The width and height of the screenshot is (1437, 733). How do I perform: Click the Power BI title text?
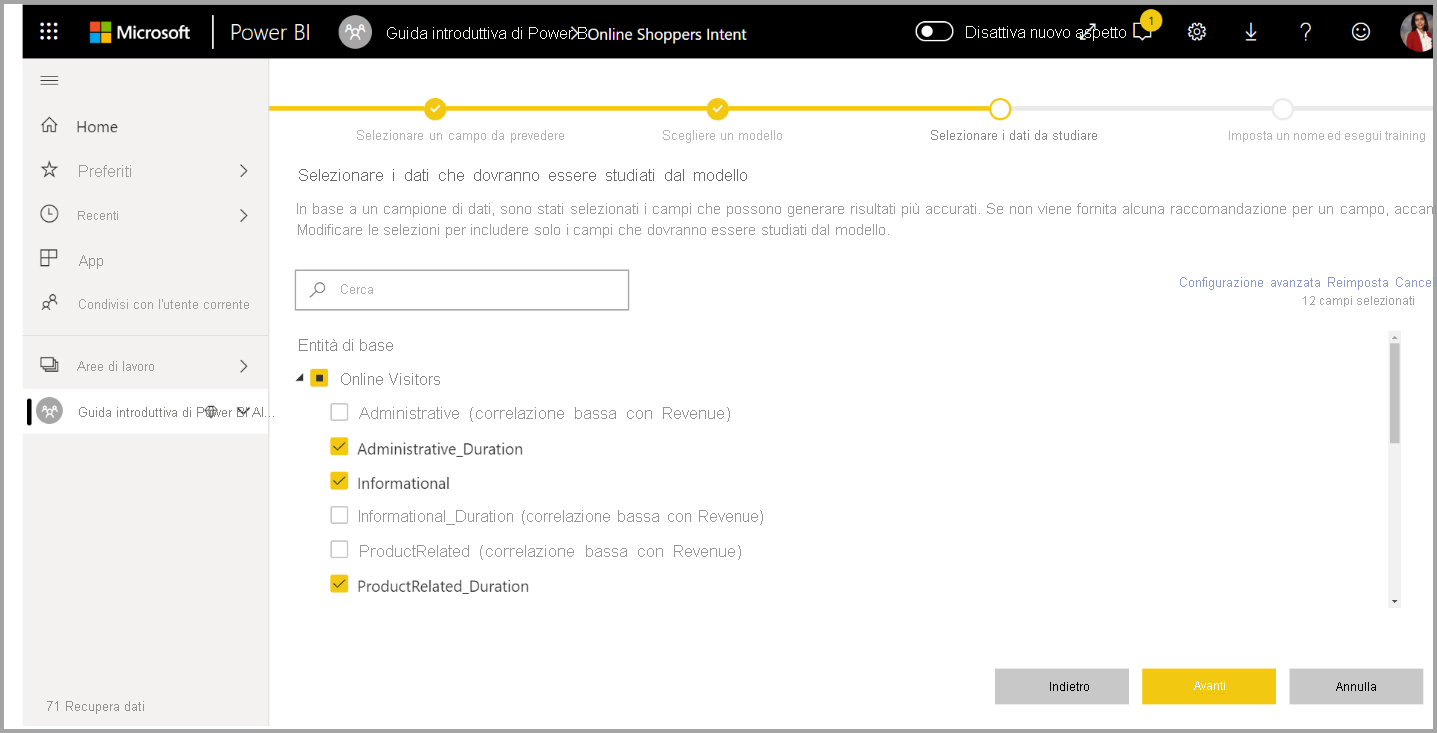pyautogui.click(x=270, y=32)
